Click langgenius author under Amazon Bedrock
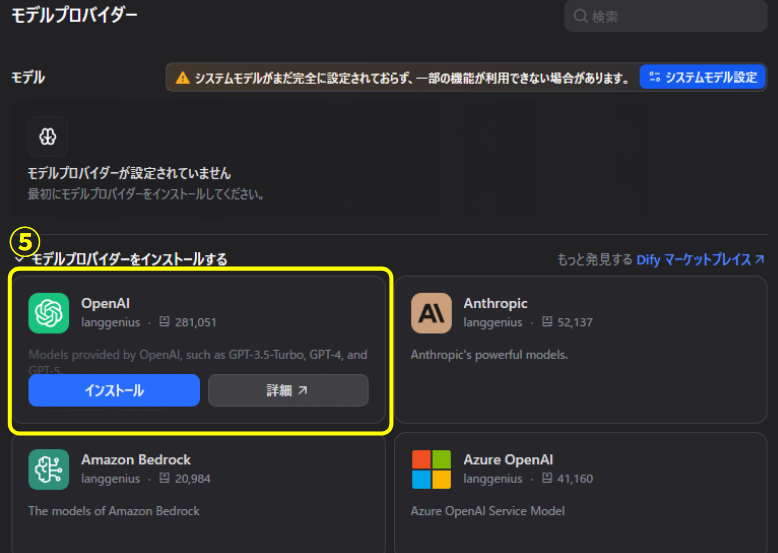This screenshot has width=778, height=553. pyautogui.click(x=111, y=479)
